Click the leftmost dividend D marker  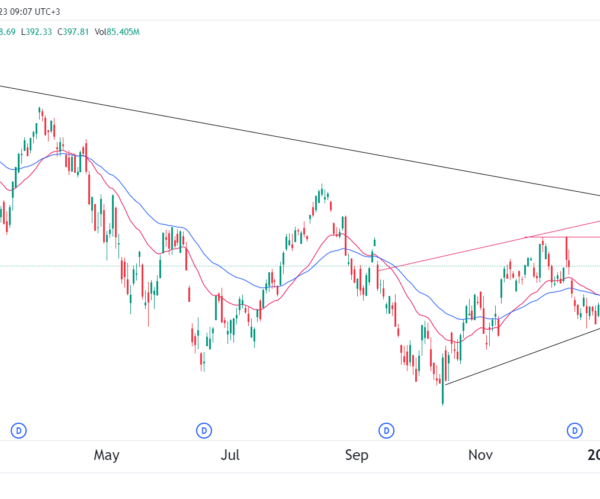pyautogui.click(x=18, y=430)
